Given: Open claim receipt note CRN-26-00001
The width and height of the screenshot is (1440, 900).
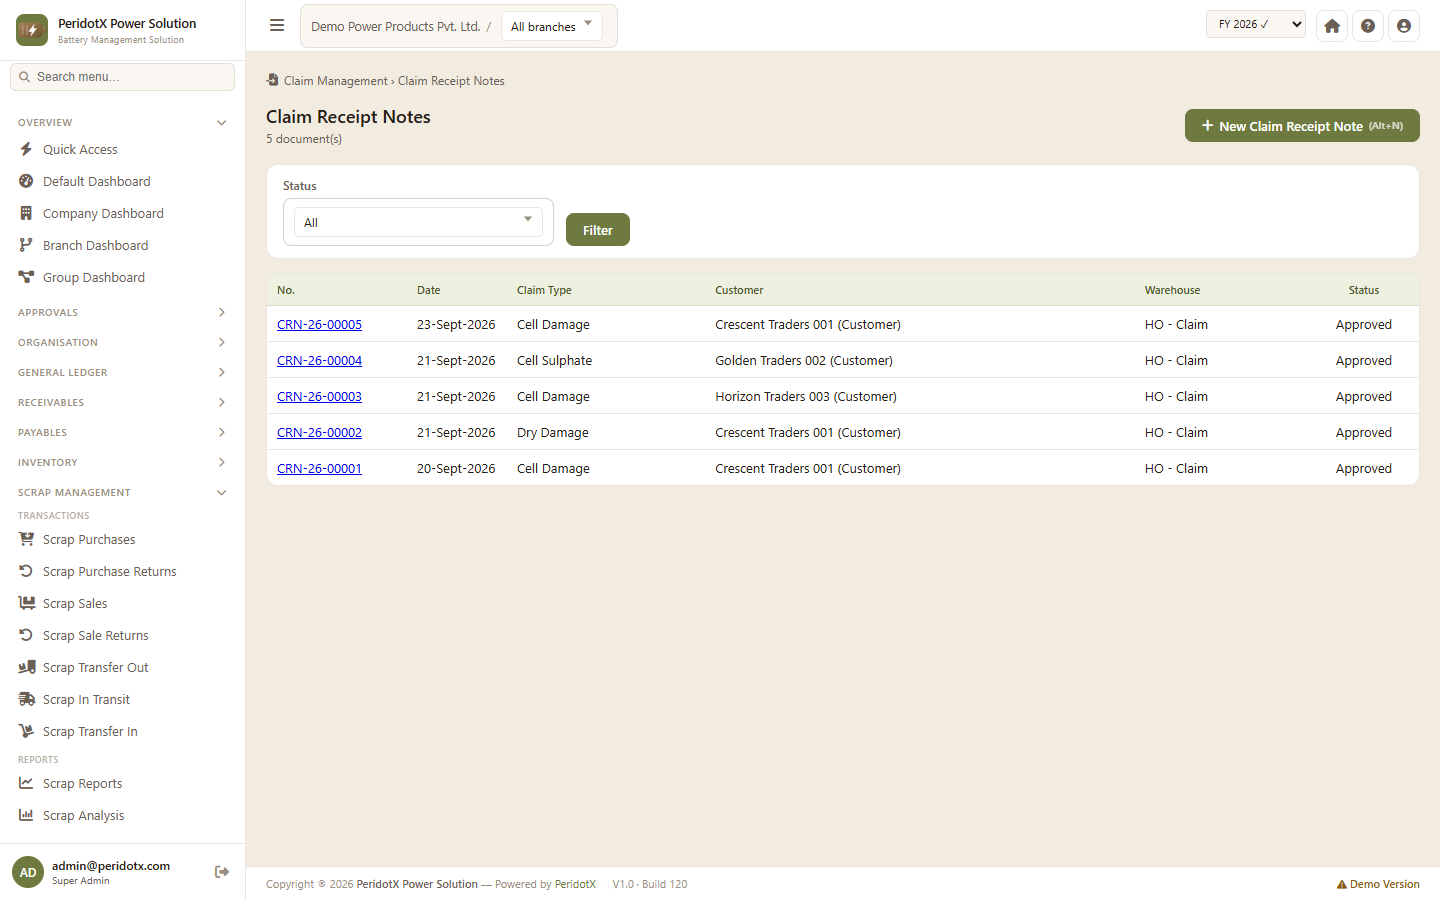Looking at the screenshot, I should [319, 468].
